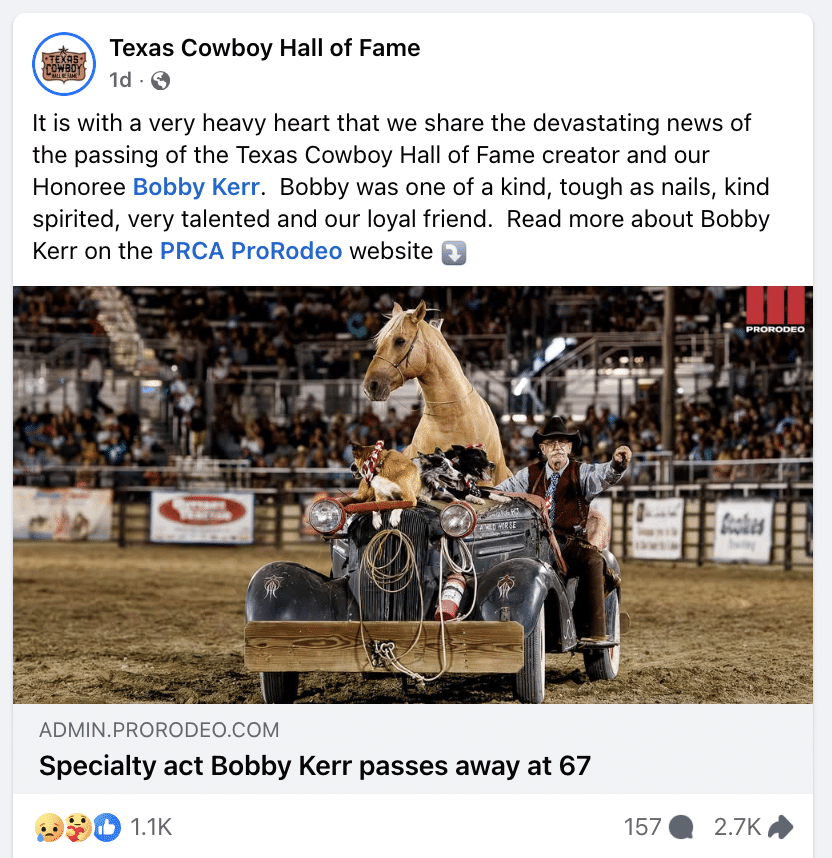Open the Texas Cowboy Hall of Fame page name
The width and height of the screenshot is (832, 858).
tap(264, 48)
